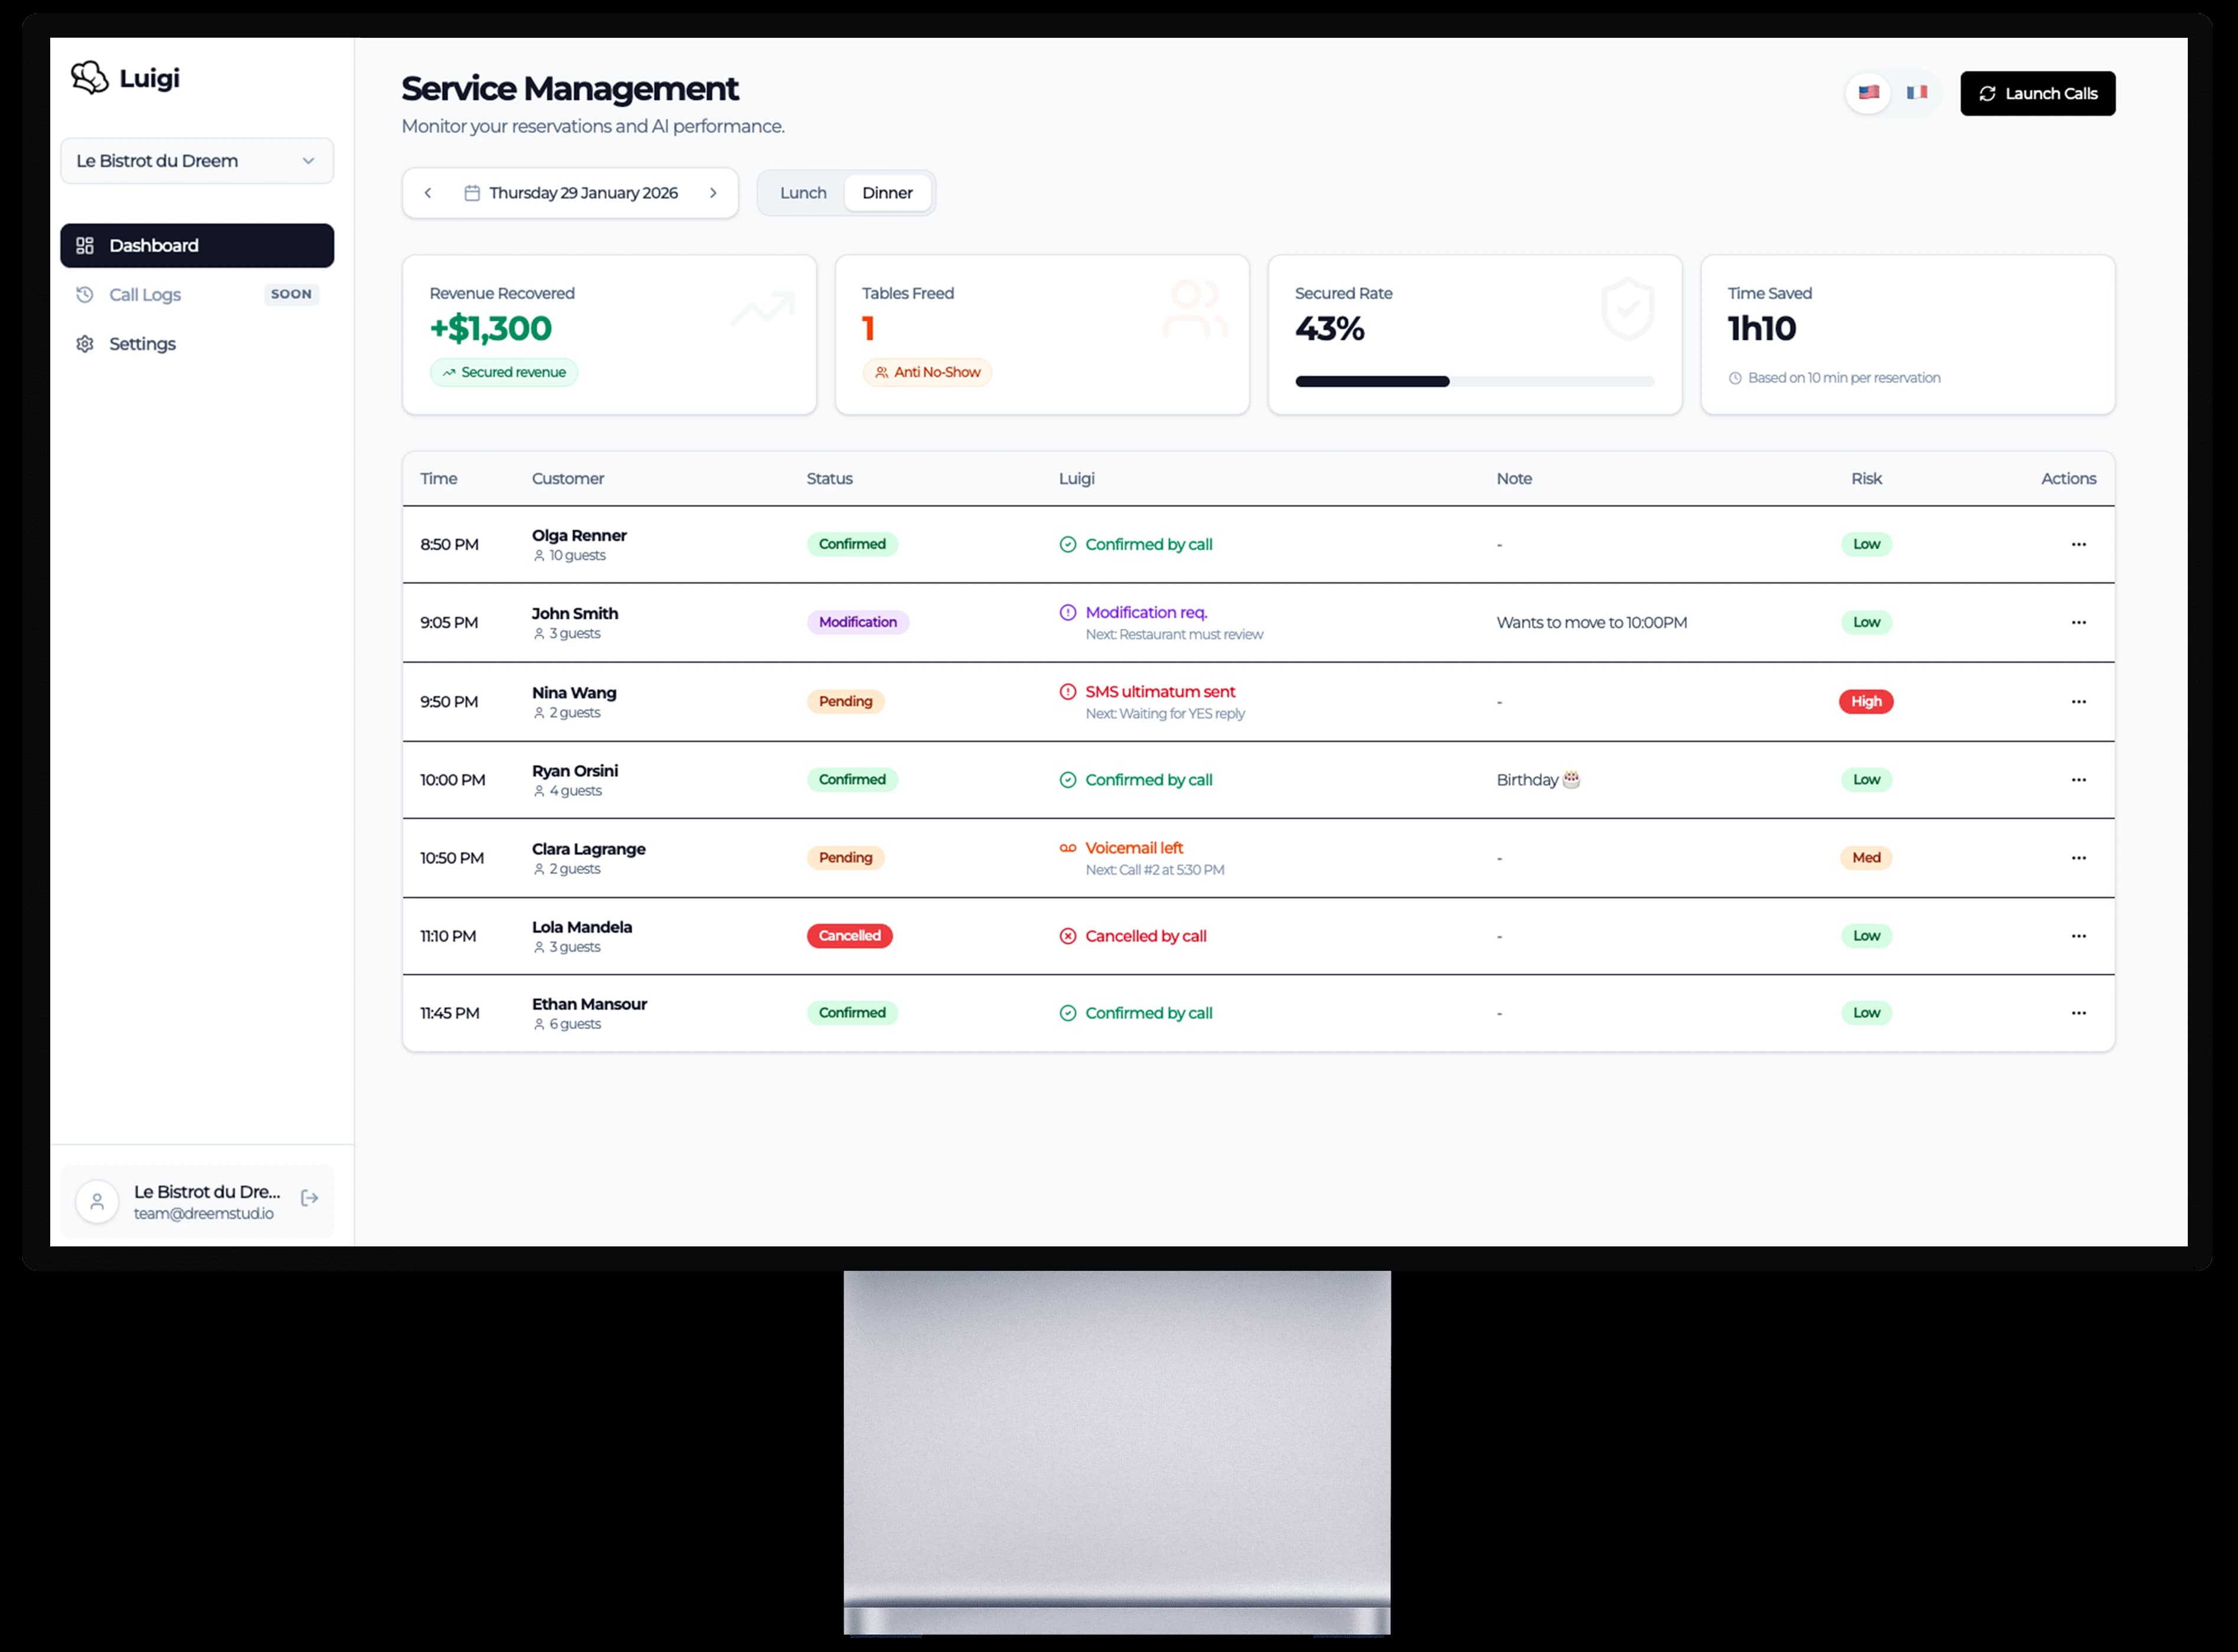
Task: Click Confirmed by call for Olga Renner
Action: [1148, 544]
